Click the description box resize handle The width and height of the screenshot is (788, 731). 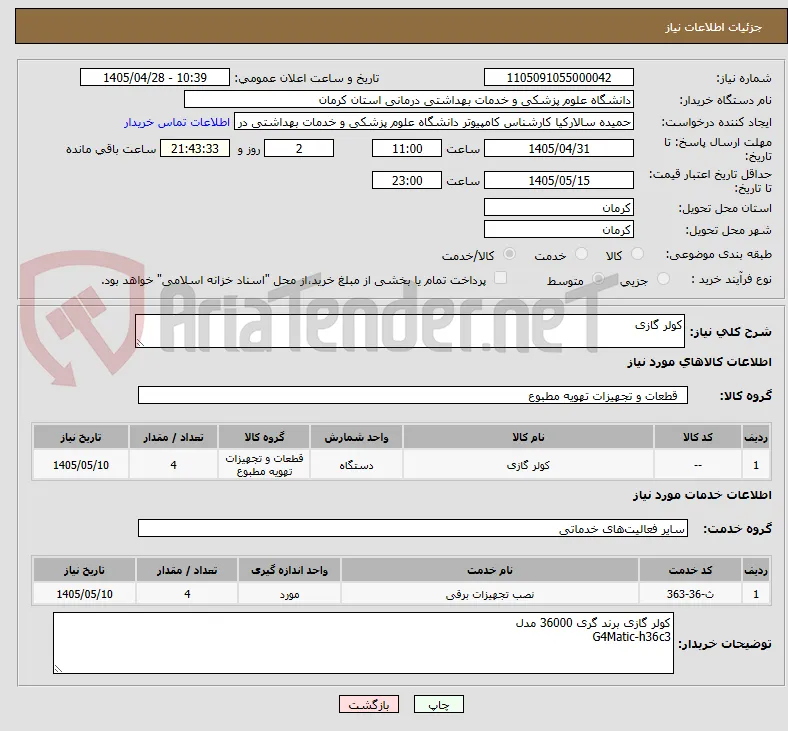[x=140, y=342]
